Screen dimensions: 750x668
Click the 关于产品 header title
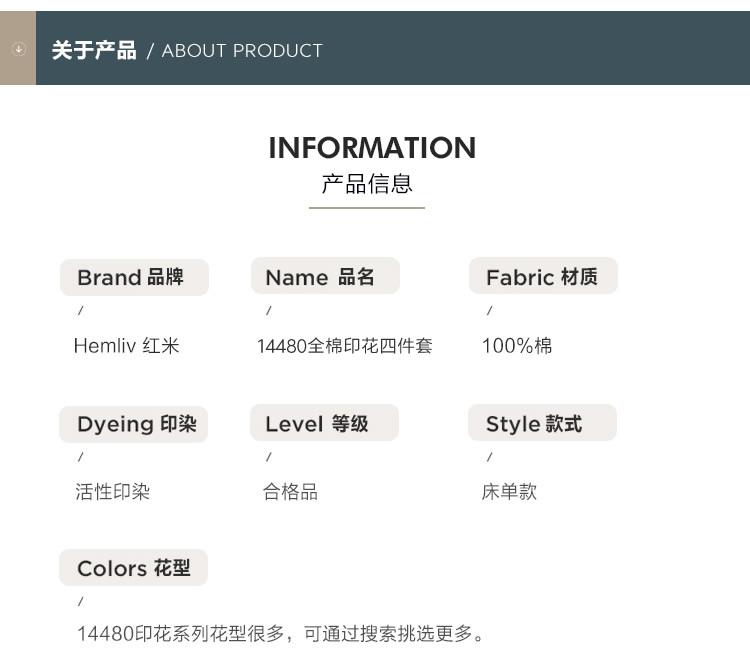point(94,50)
